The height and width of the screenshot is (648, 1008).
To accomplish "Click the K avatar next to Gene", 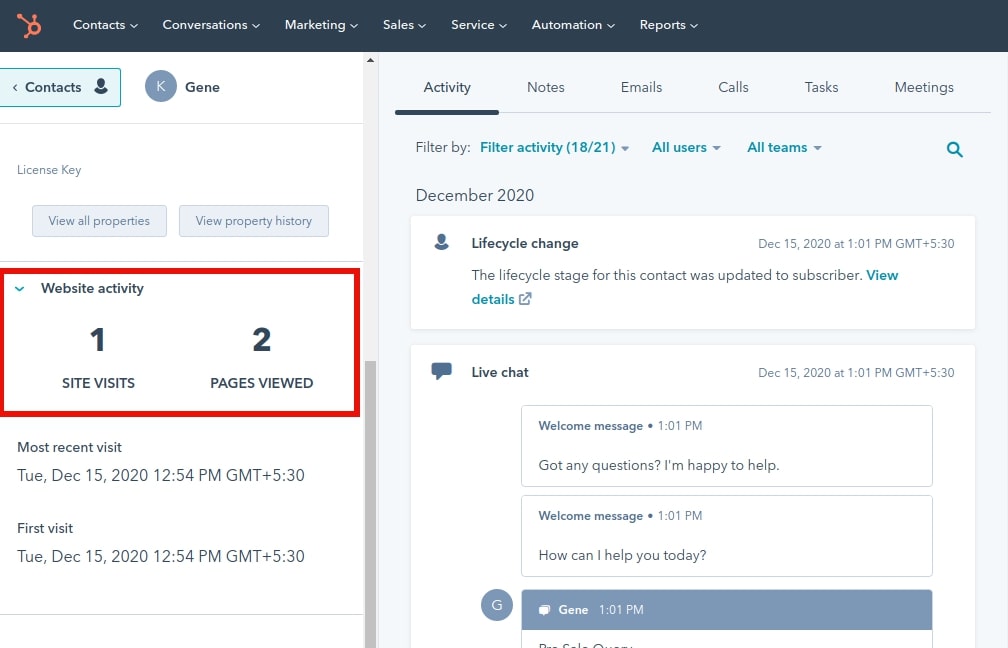I will click(x=160, y=87).
